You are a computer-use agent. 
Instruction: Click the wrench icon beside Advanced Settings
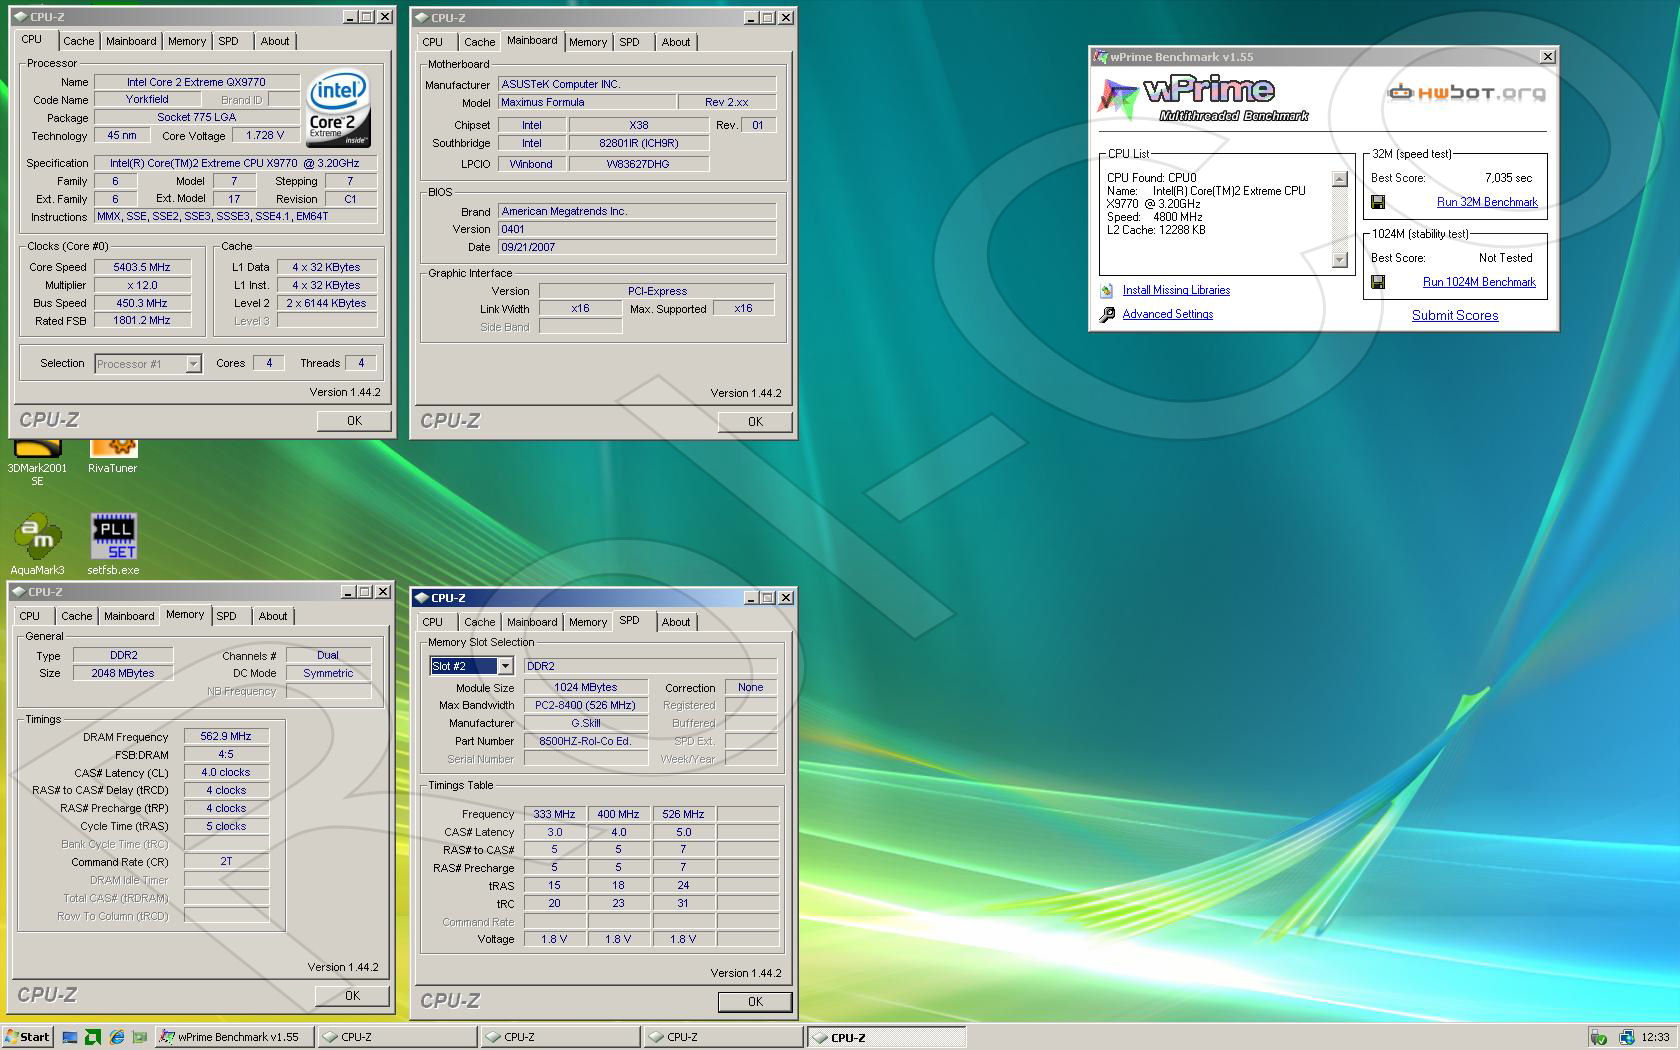coord(1107,314)
